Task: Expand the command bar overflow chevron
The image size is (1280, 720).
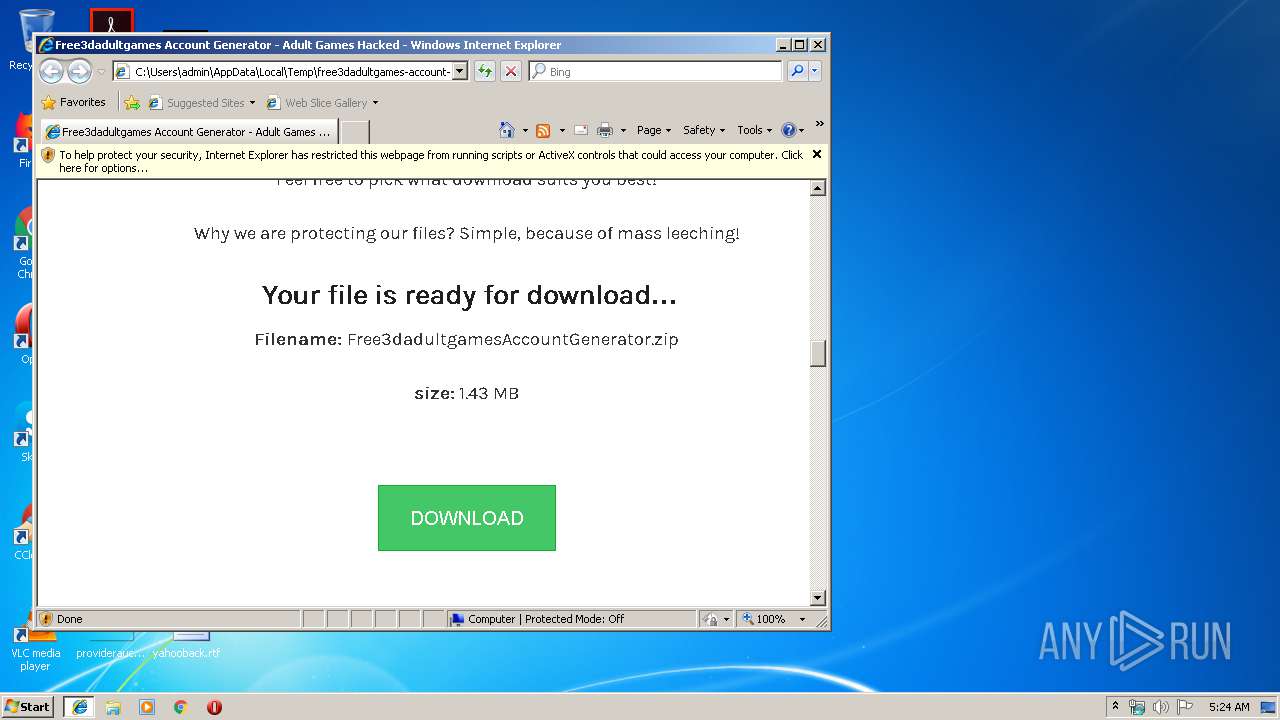Action: pyautogui.click(x=819, y=124)
